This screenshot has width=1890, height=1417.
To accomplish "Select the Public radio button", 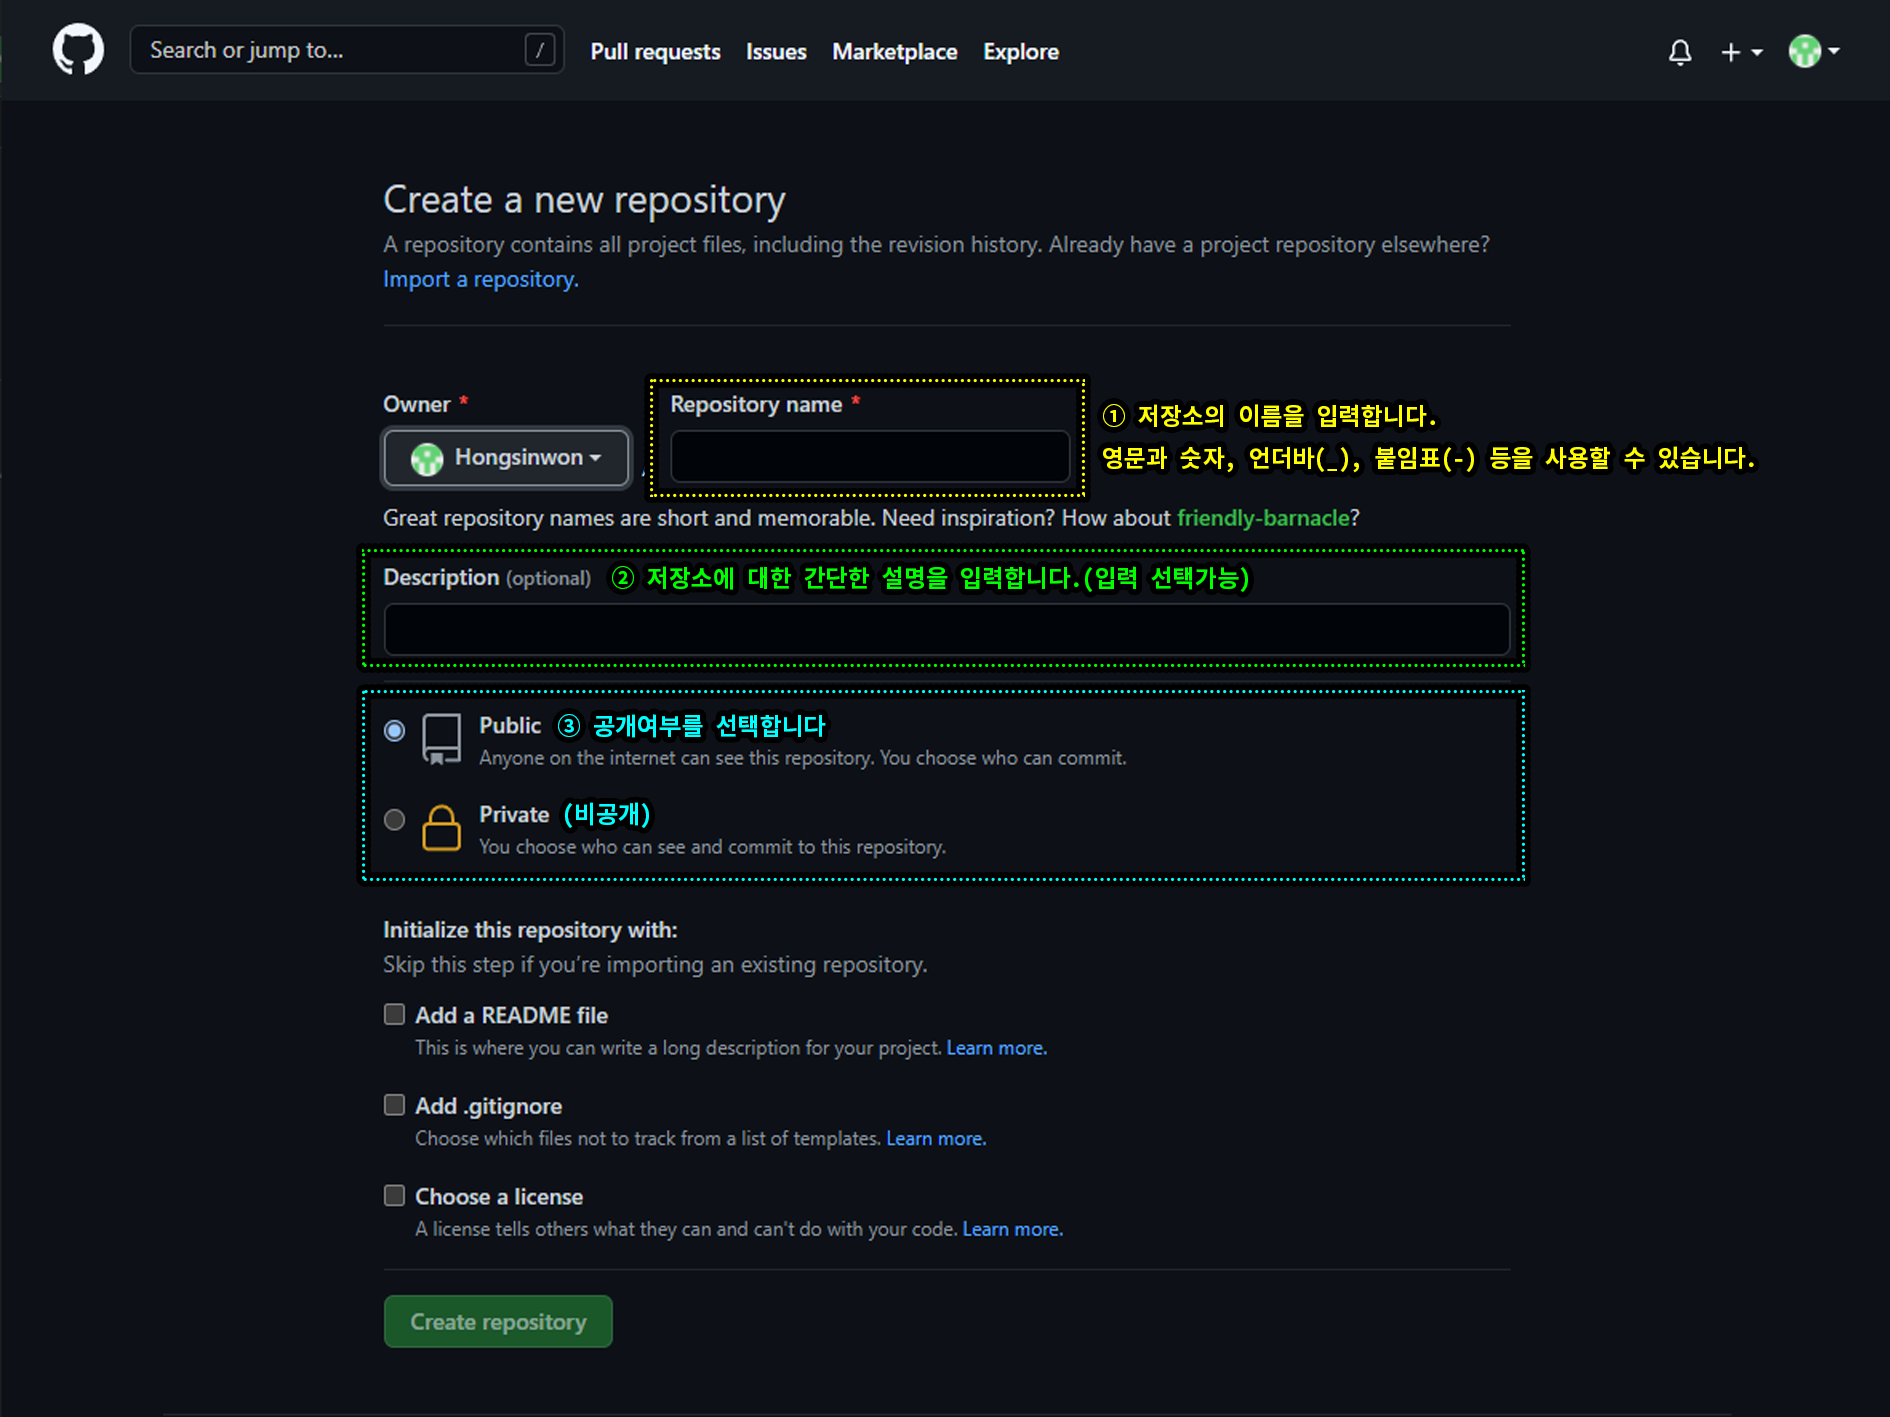I will coord(395,730).
